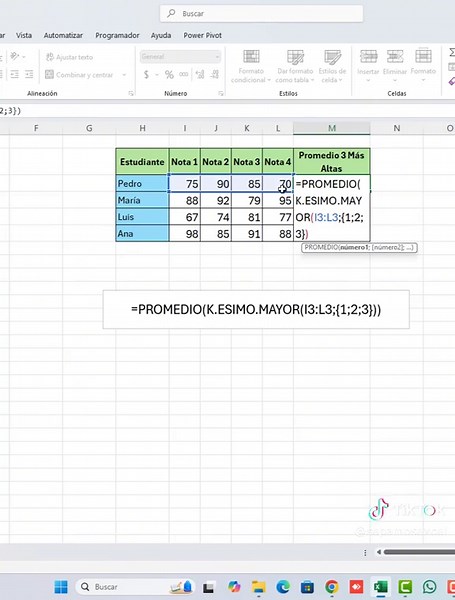Open Microsoft Store from taskbar
This screenshot has height=600, width=455.
[x=307, y=587]
